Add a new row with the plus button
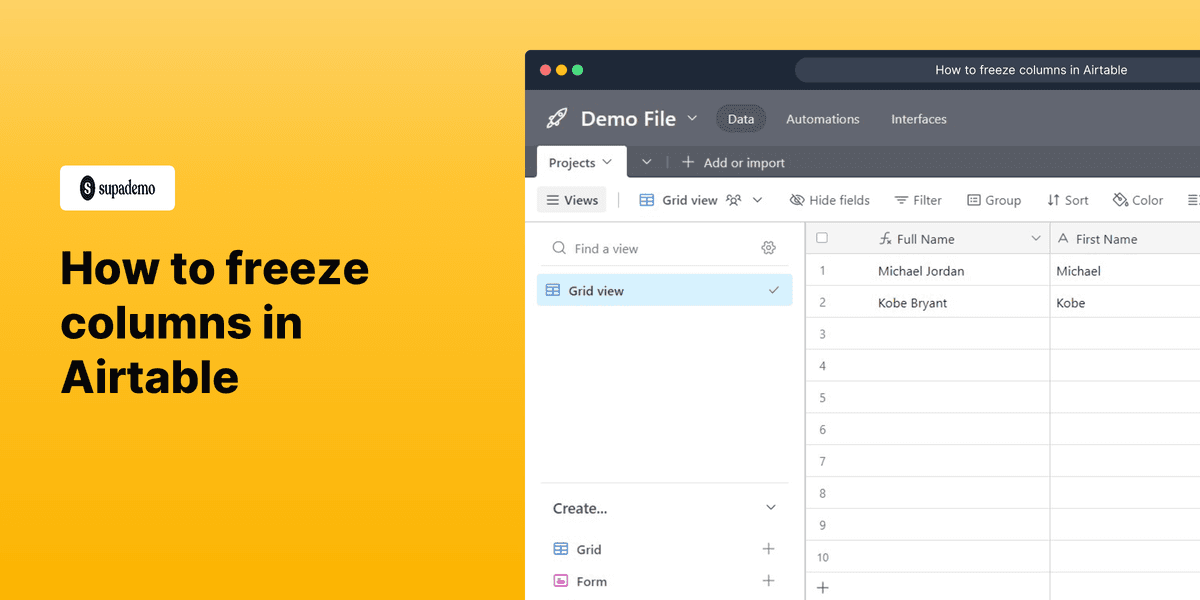This screenshot has width=1200, height=600. pos(822,587)
